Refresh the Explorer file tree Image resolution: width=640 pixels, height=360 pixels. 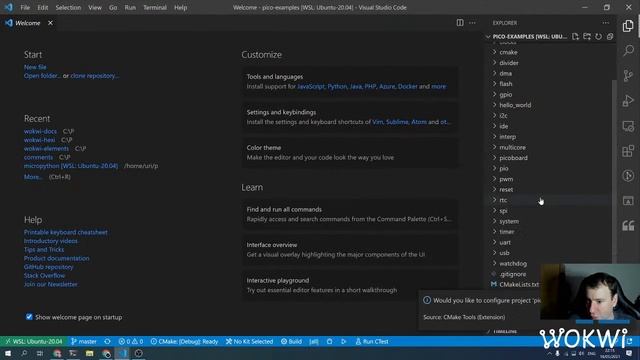598,36
